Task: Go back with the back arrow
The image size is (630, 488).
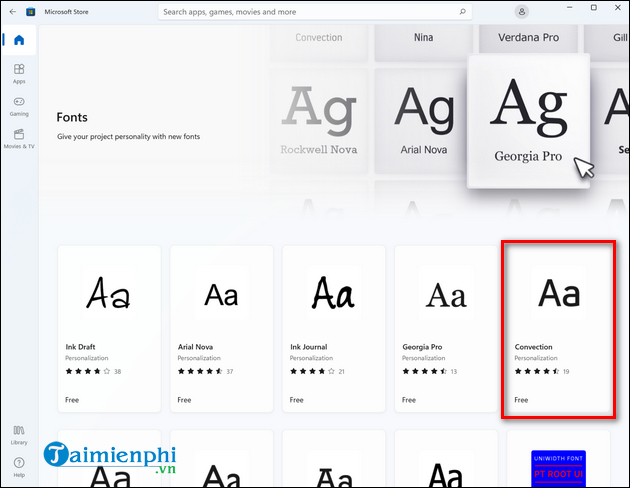Action: click(x=13, y=12)
